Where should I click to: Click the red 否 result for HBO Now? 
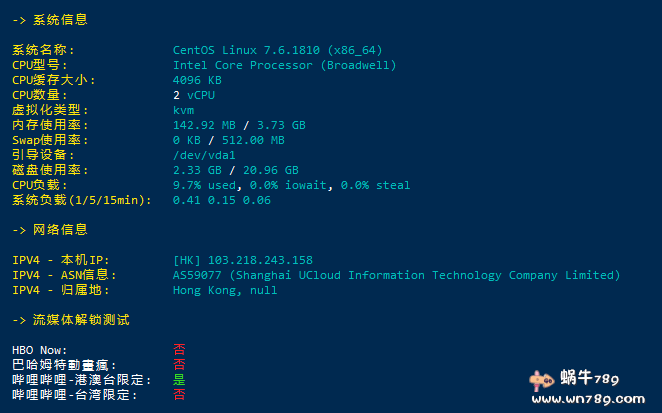(x=179, y=350)
